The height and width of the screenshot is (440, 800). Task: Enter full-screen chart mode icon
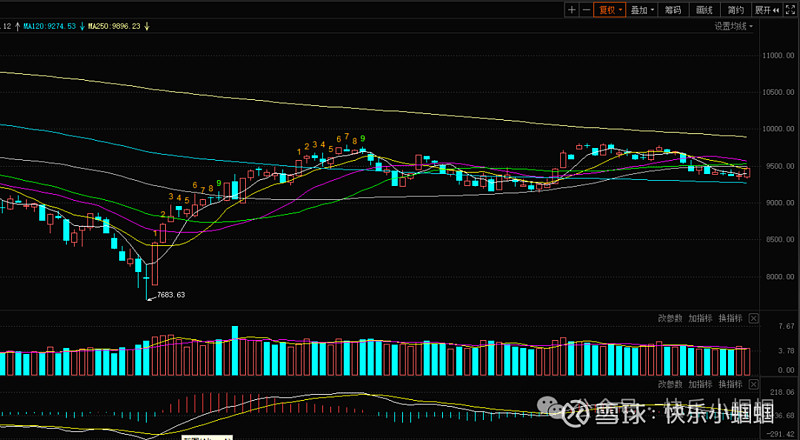pyautogui.click(x=792, y=10)
